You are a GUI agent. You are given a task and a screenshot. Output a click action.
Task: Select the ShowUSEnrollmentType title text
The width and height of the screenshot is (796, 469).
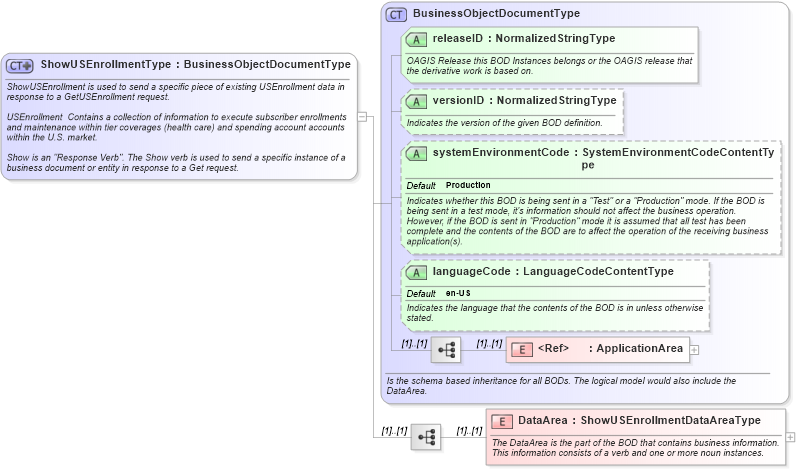(195, 64)
